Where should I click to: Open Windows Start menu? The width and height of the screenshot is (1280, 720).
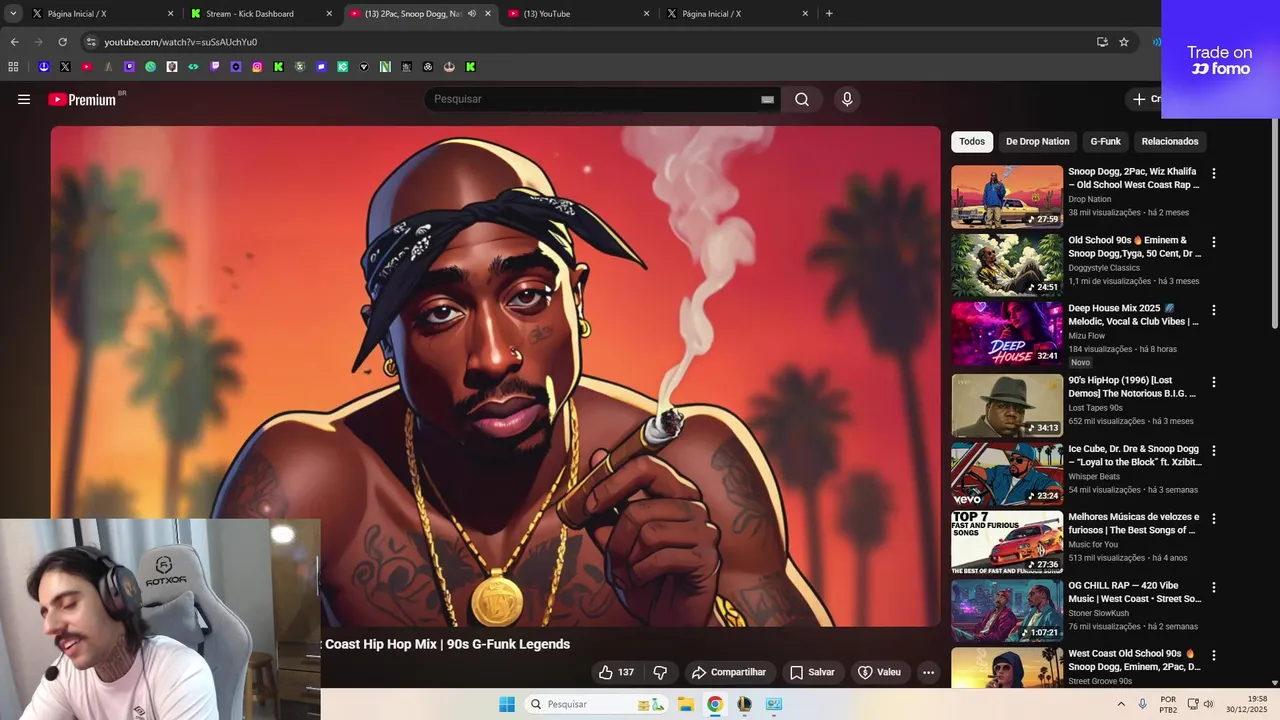(x=507, y=704)
